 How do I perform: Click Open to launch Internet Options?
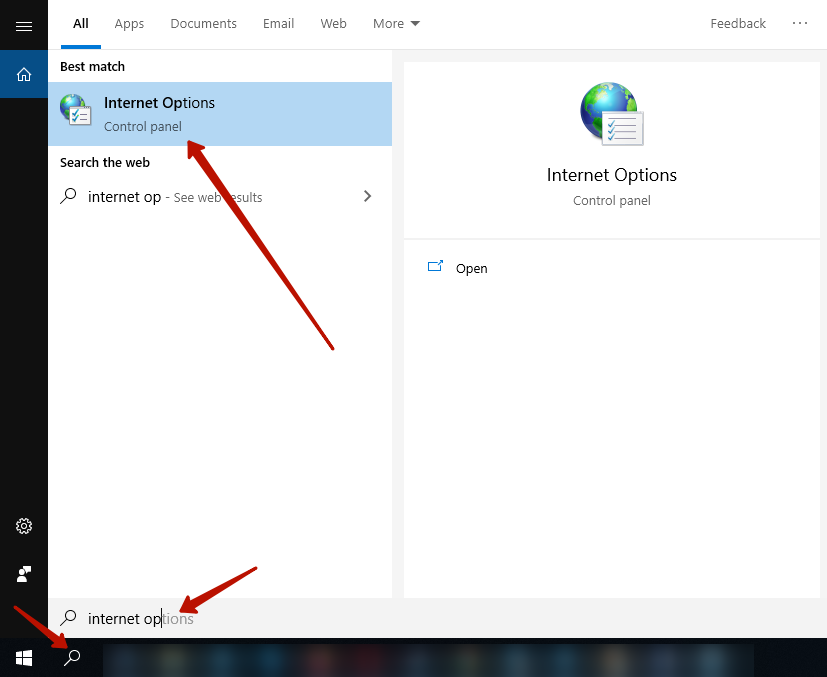pyautogui.click(x=472, y=268)
